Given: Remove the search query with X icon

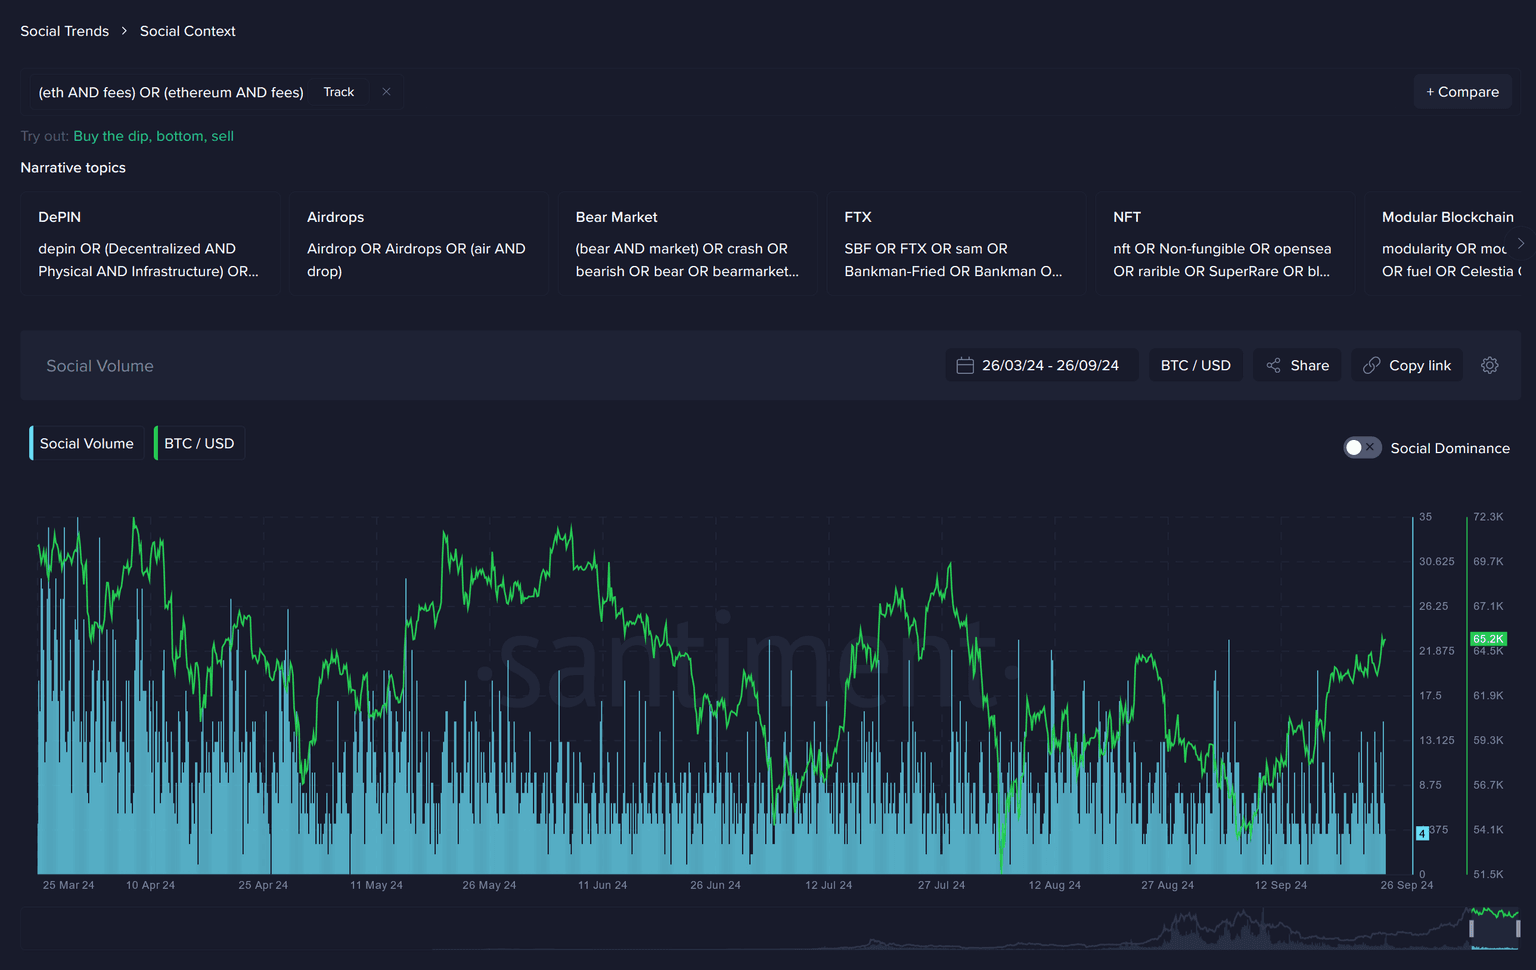Looking at the screenshot, I should point(386,92).
